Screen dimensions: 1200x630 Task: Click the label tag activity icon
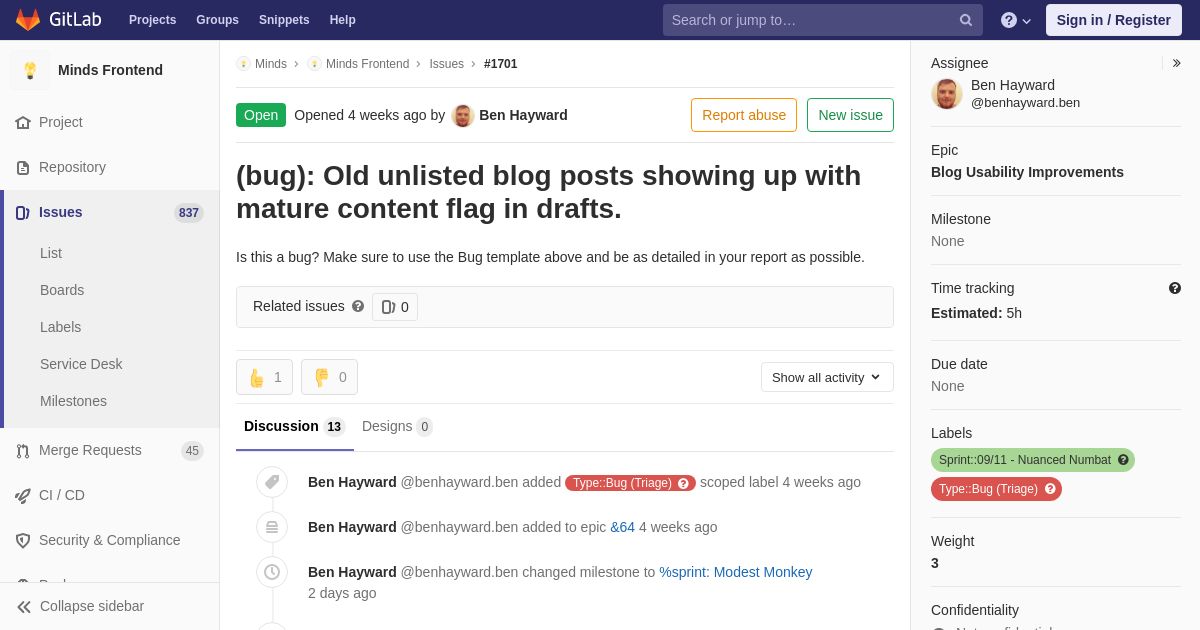click(272, 482)
